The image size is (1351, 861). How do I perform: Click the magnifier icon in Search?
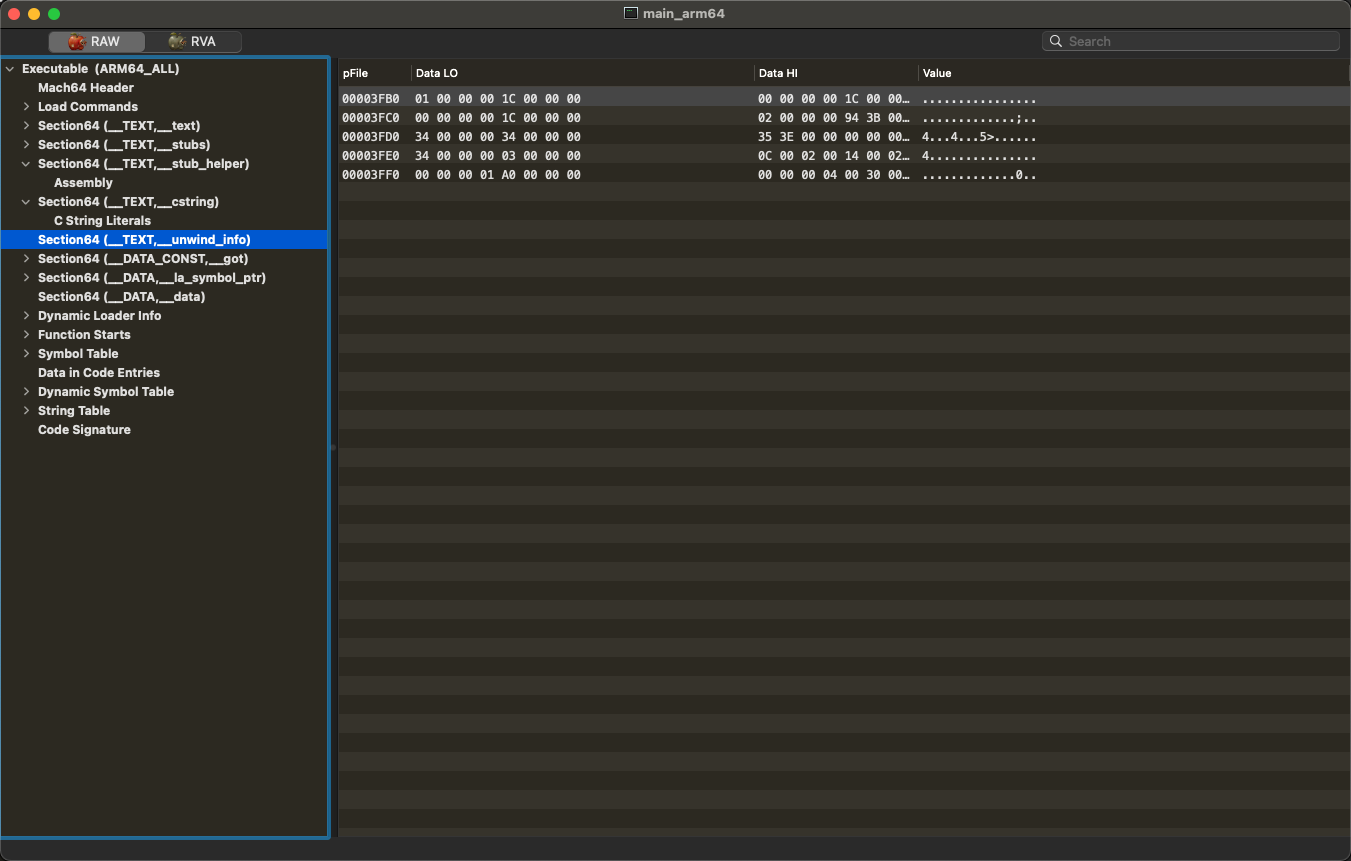(x=1056, y=41)
